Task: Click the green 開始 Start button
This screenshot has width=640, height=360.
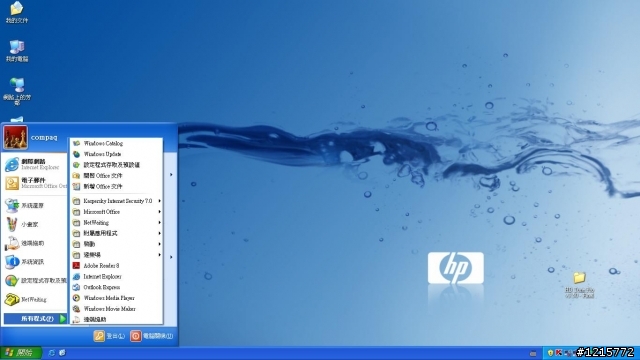Action: [20, 353]
